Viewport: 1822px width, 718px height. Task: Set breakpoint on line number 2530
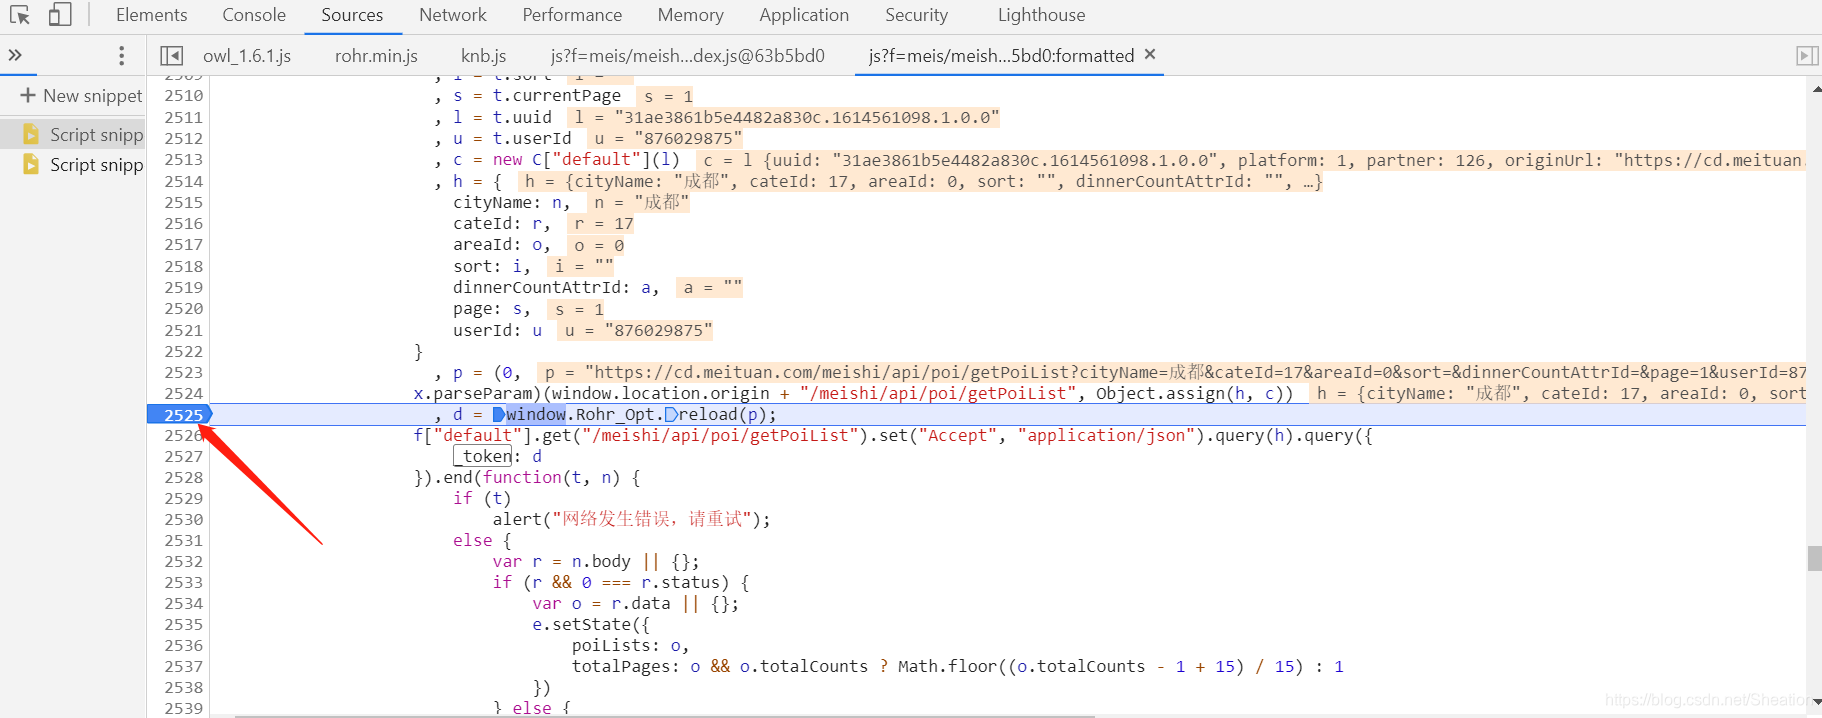[x=183, y=520]
